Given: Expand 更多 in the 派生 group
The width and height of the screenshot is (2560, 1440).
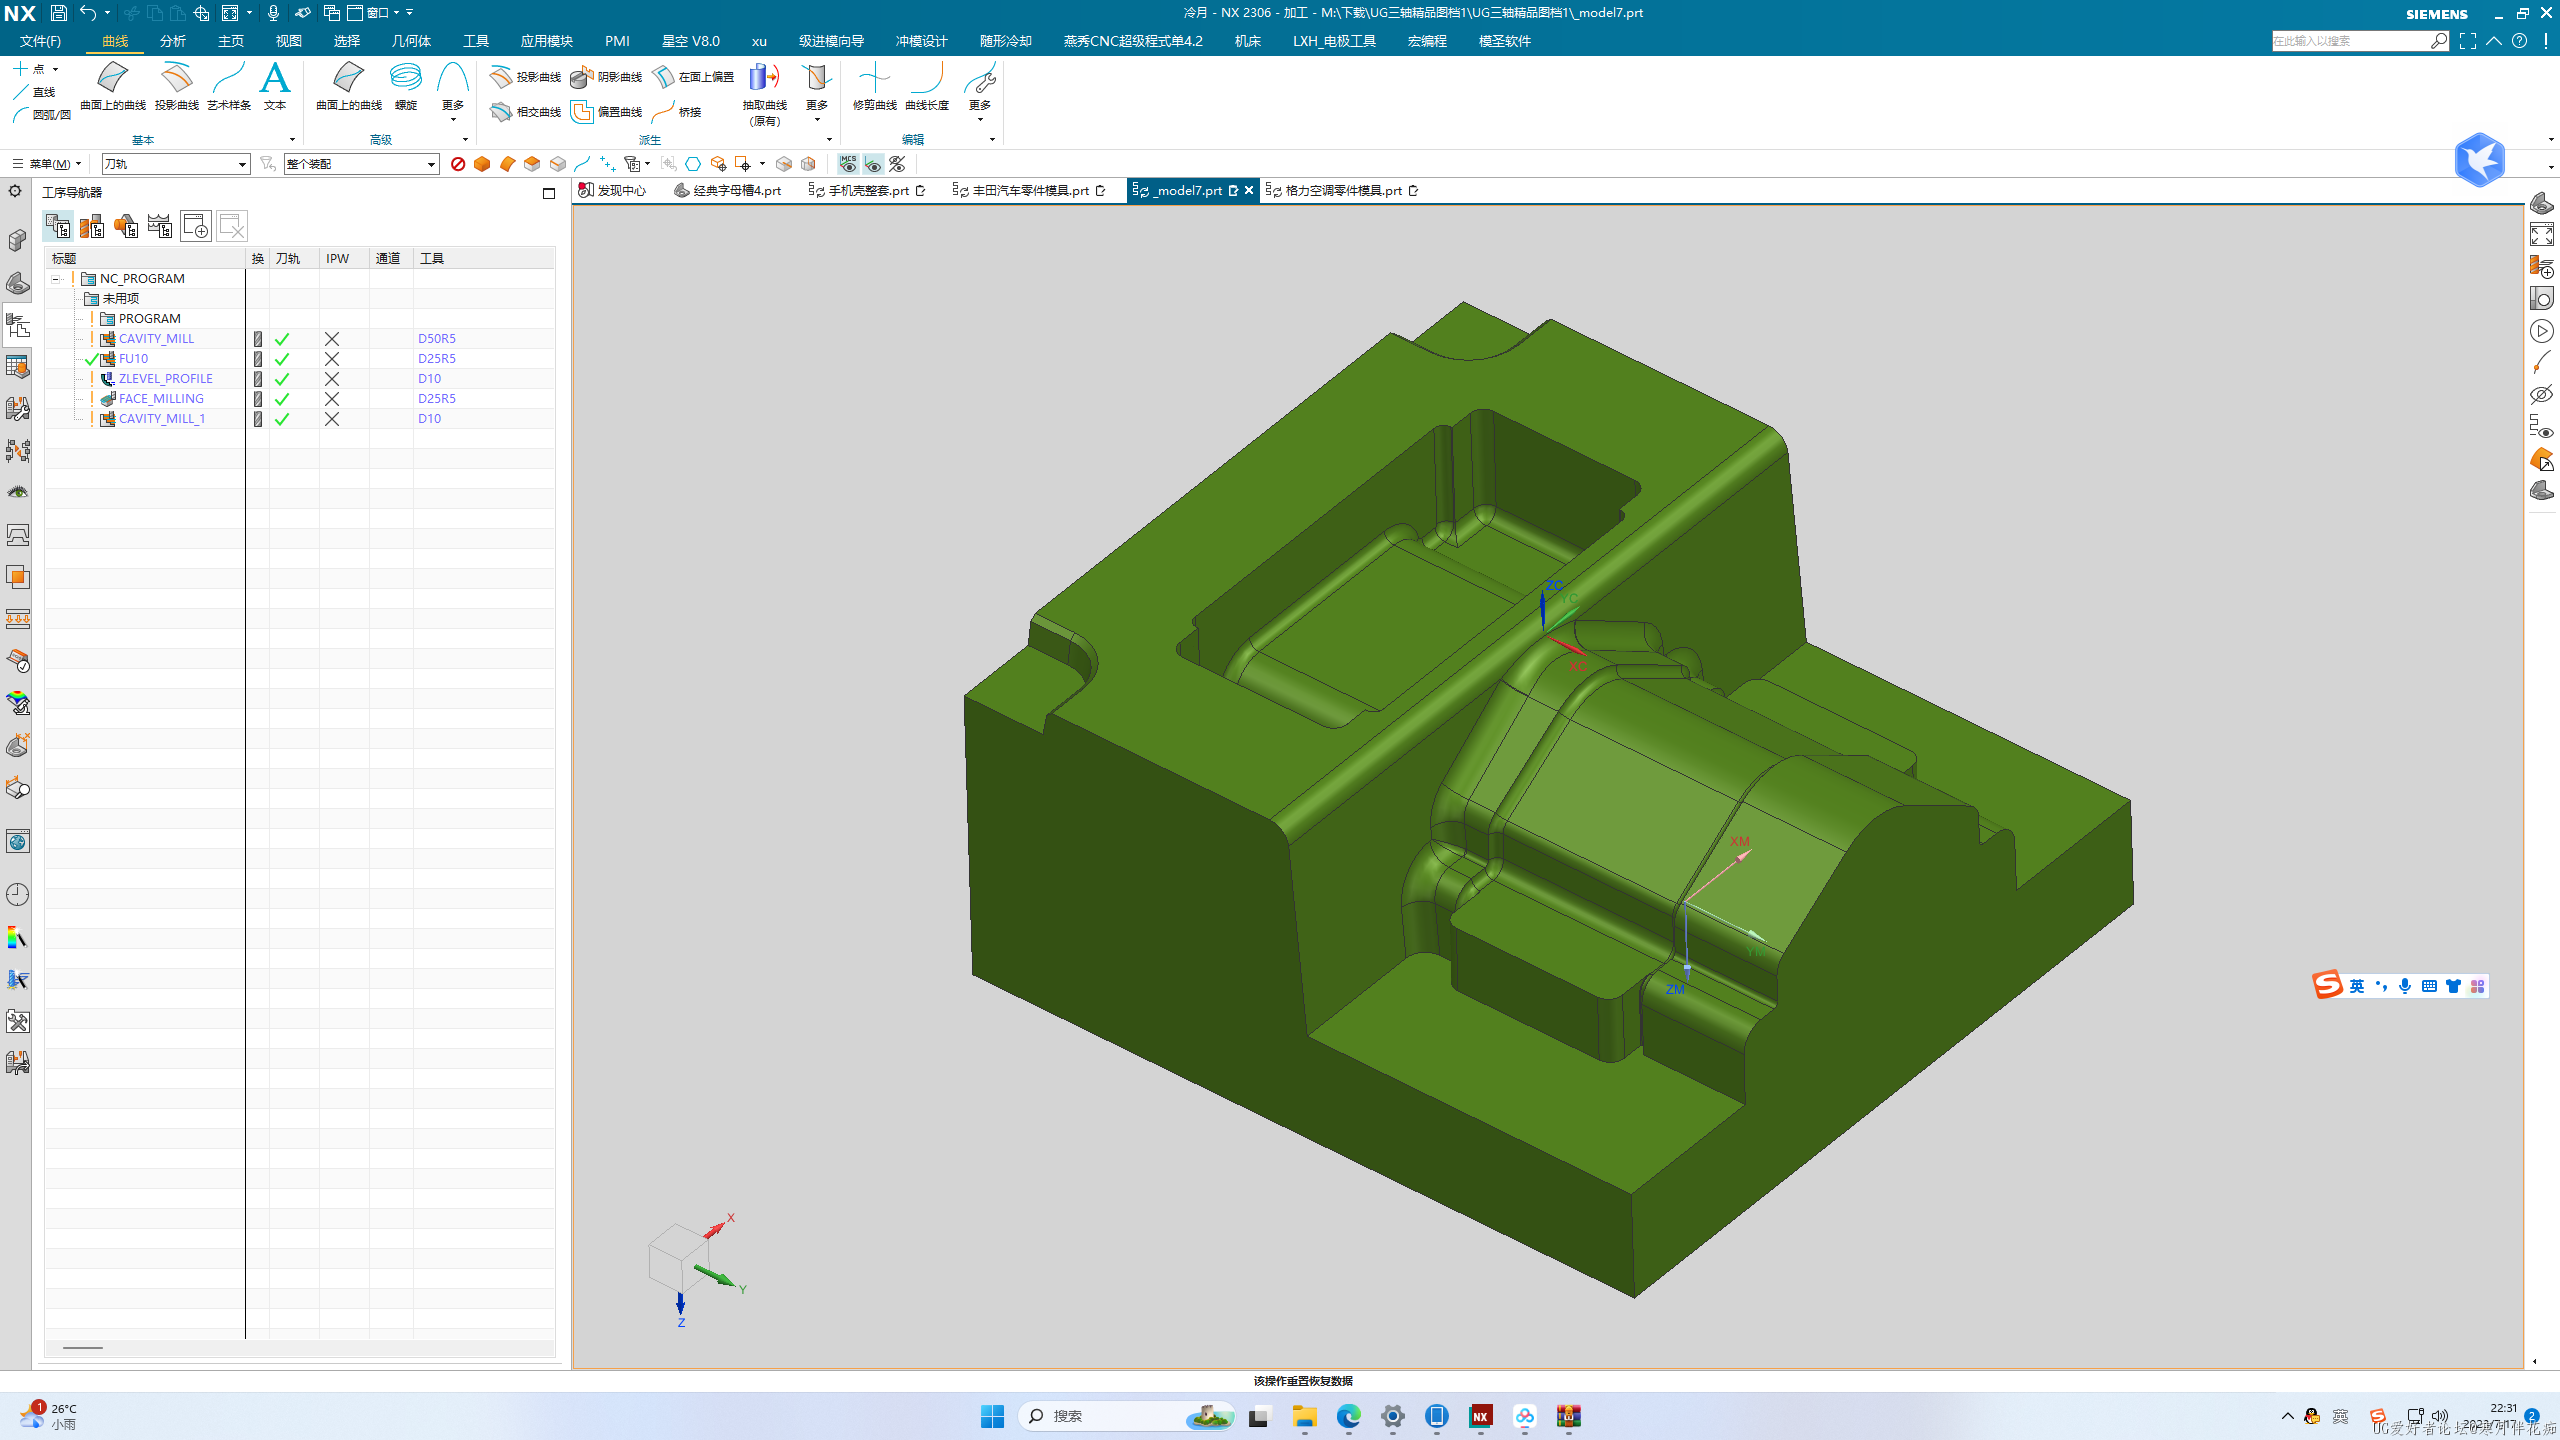Looking at the screenshot, I should coord(817,95).
